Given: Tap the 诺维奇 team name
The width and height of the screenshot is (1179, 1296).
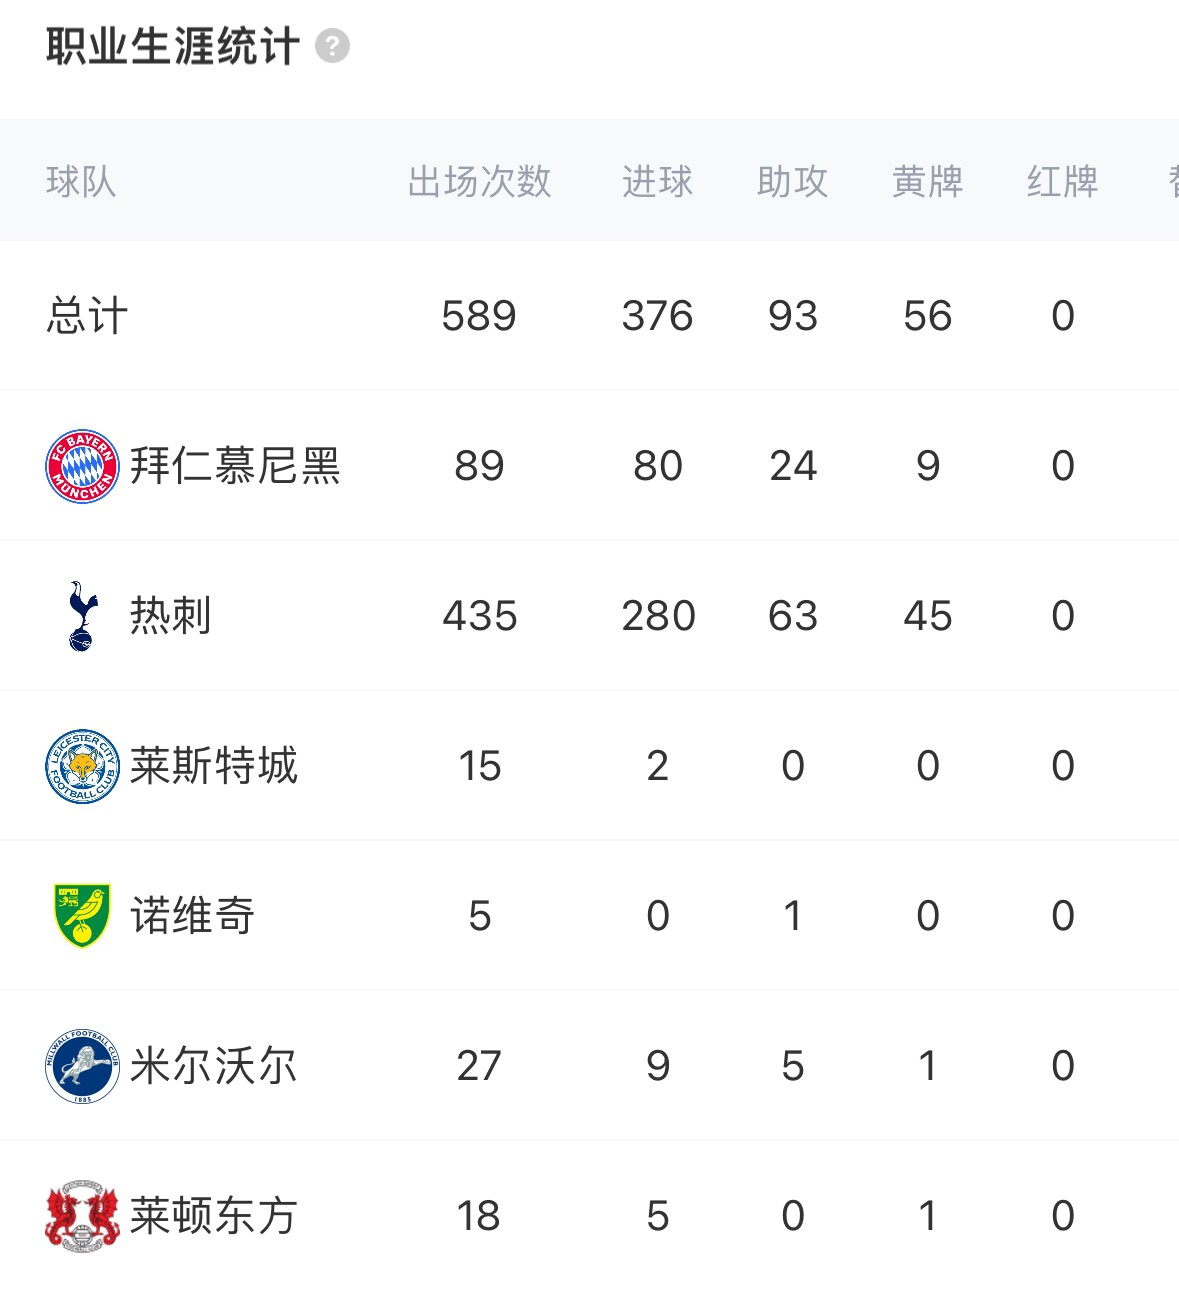Looking at the screenshot, I should (x=192, y=916).
